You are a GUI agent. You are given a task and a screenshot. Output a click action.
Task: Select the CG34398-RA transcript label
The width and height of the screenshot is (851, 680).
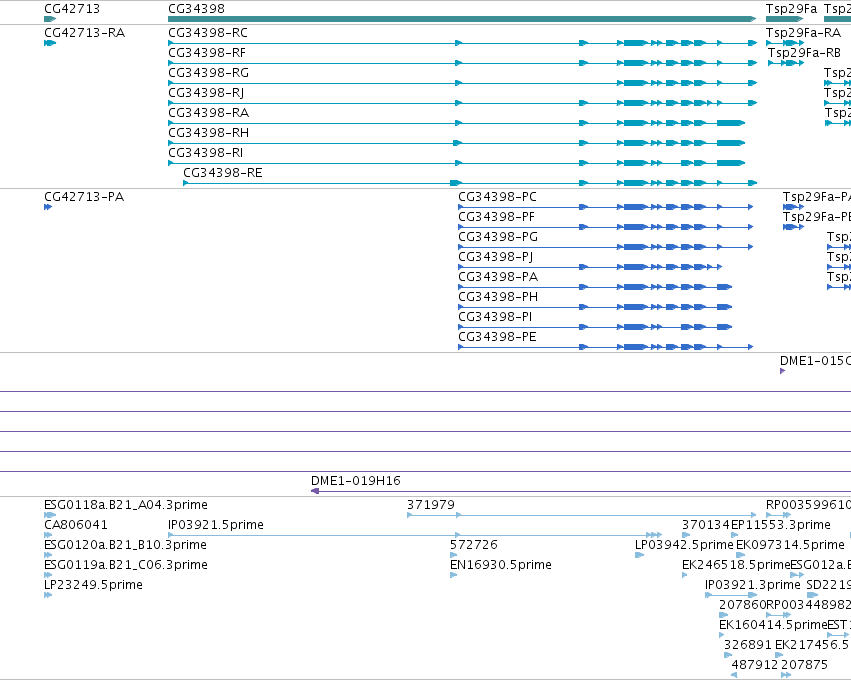coord(208,113)
